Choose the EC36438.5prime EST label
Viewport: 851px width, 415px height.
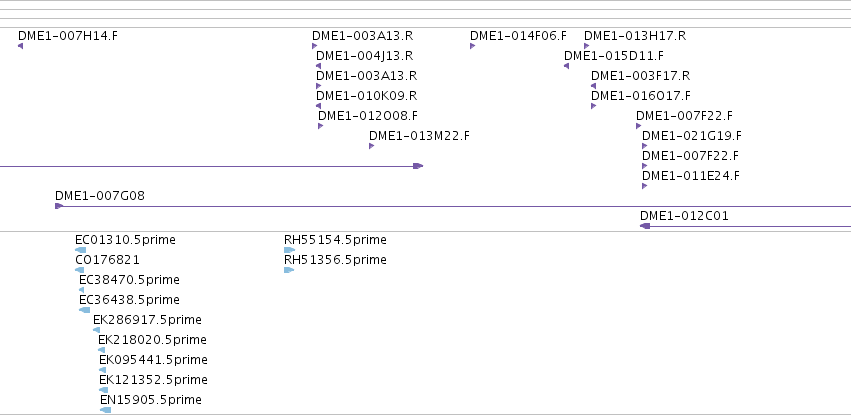(129, 301)
